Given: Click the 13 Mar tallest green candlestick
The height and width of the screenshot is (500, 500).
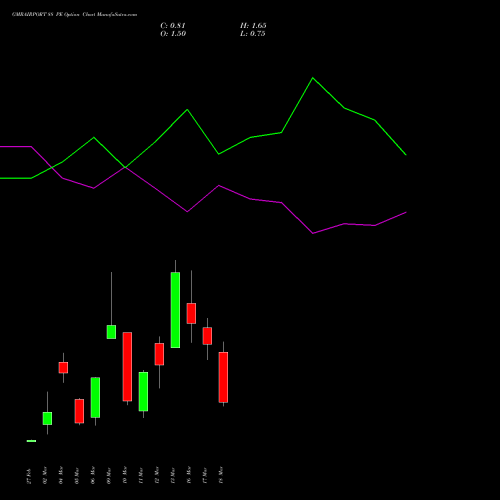Looking at the screenshot, I should 175,310.
